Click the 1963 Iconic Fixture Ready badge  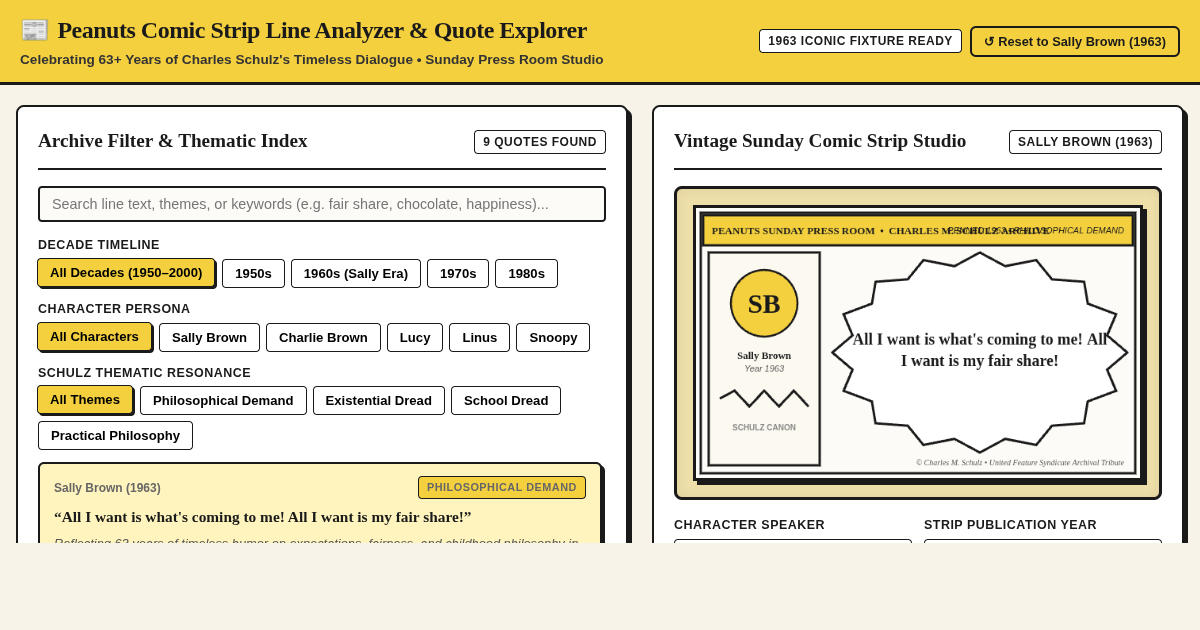point(860,41)
